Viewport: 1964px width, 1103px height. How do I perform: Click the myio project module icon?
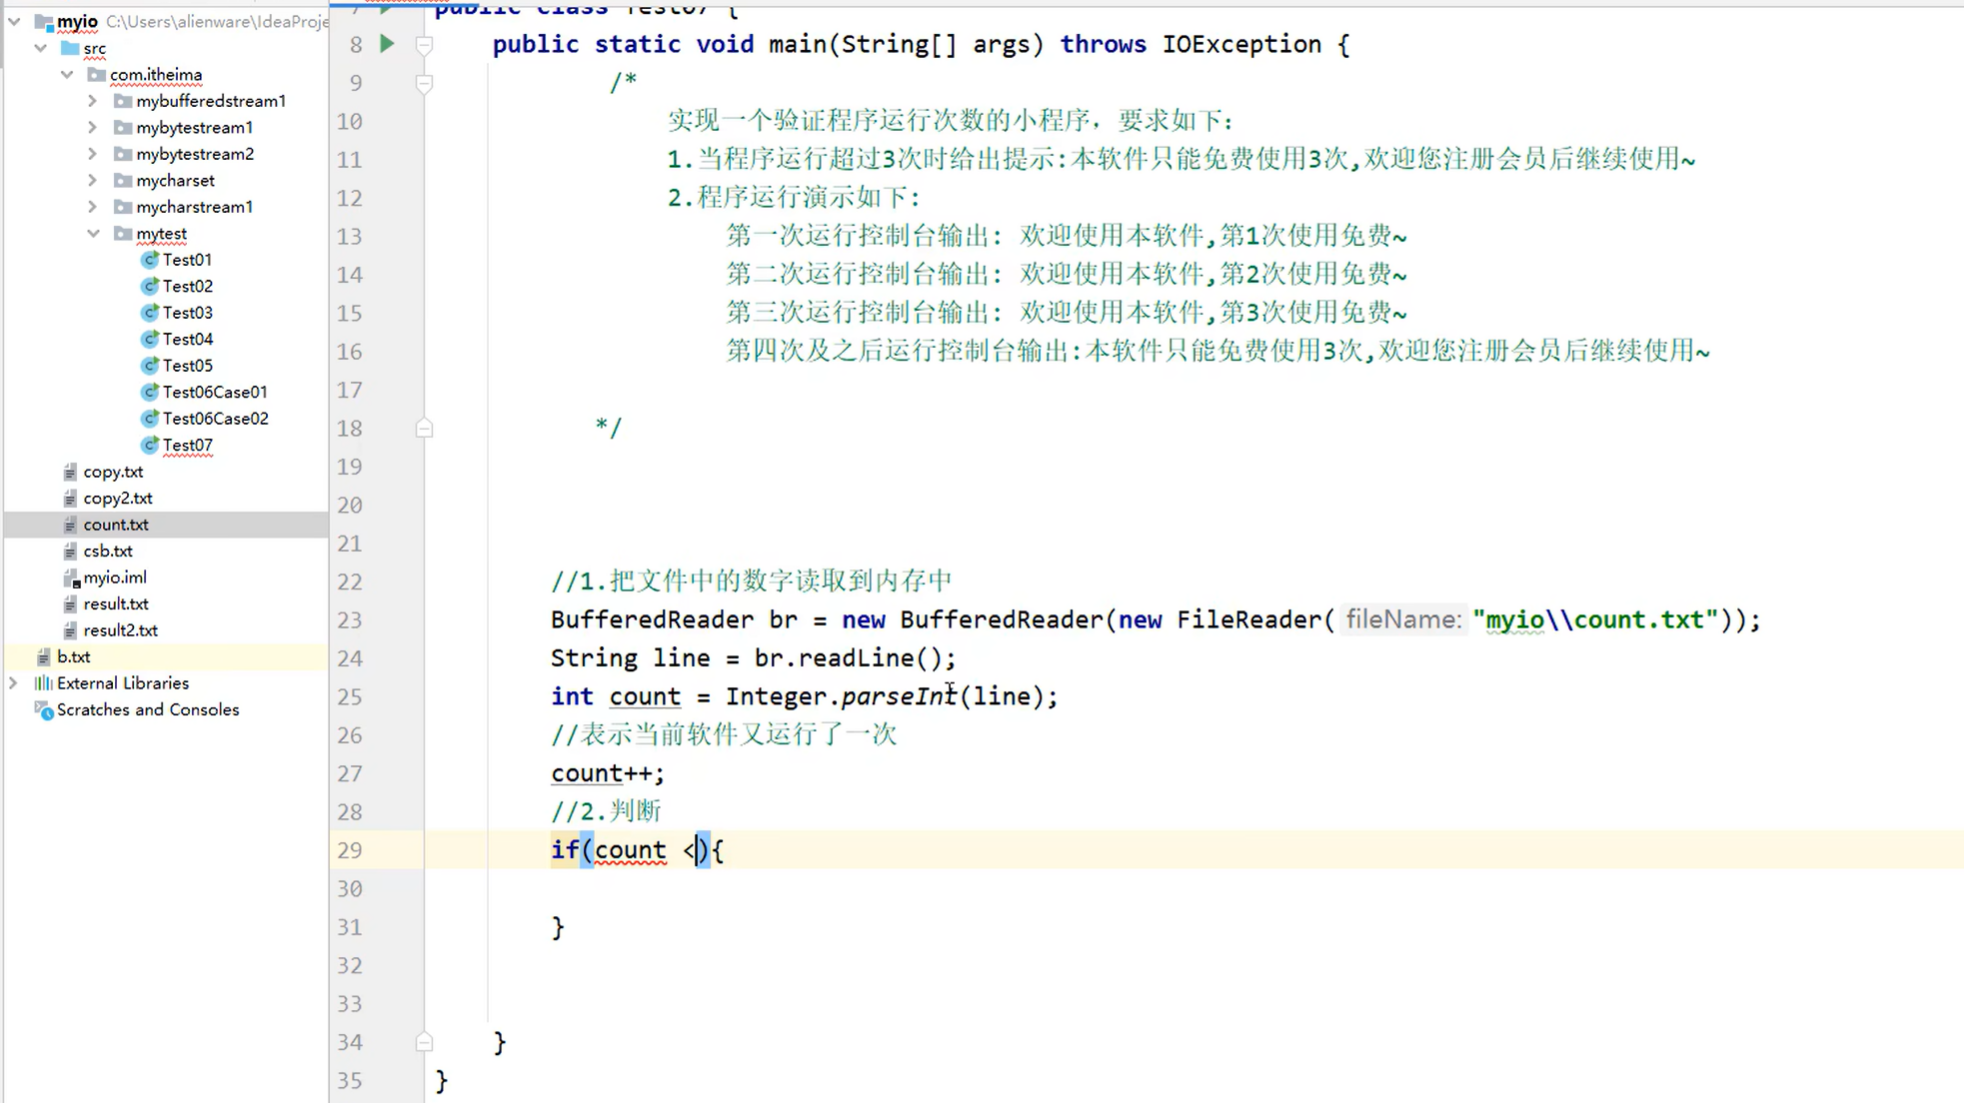[43, 22]
